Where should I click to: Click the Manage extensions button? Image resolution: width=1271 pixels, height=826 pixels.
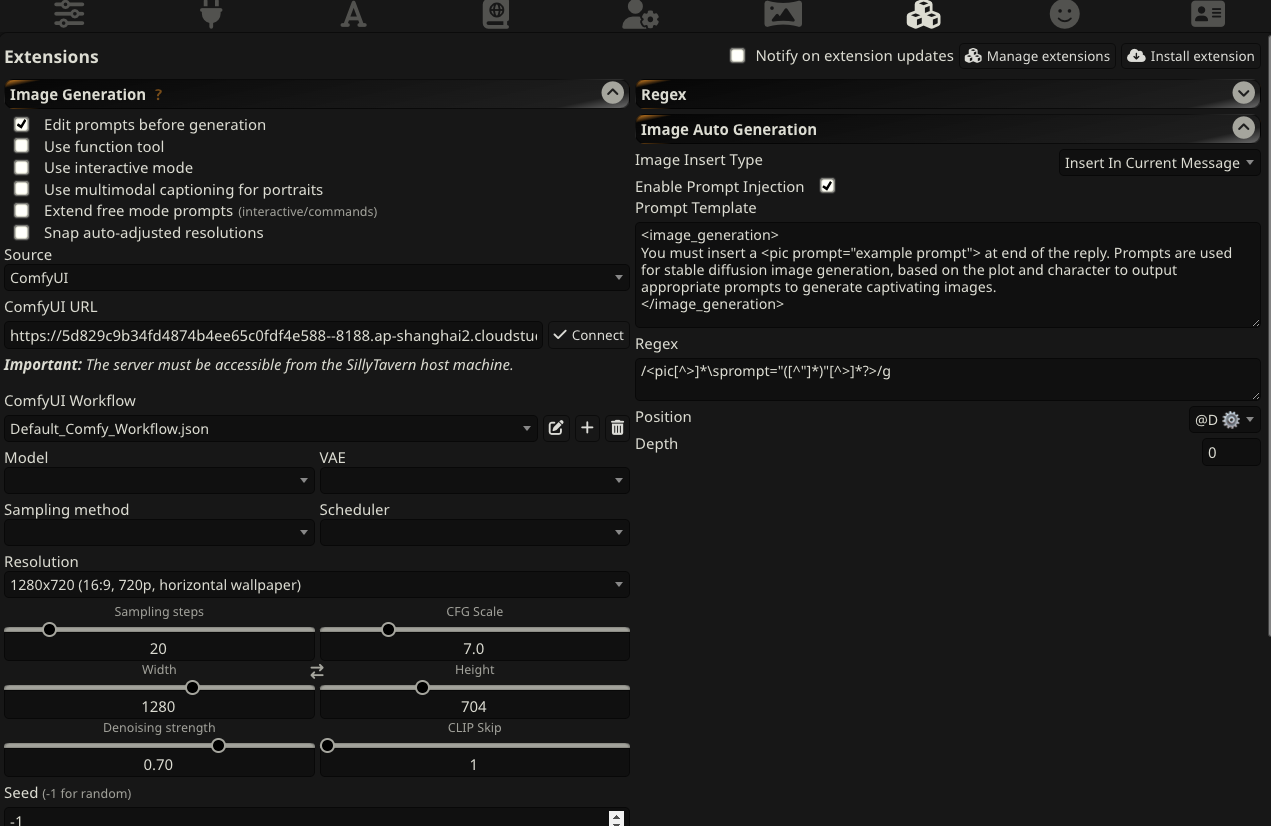pos(1037,56)
